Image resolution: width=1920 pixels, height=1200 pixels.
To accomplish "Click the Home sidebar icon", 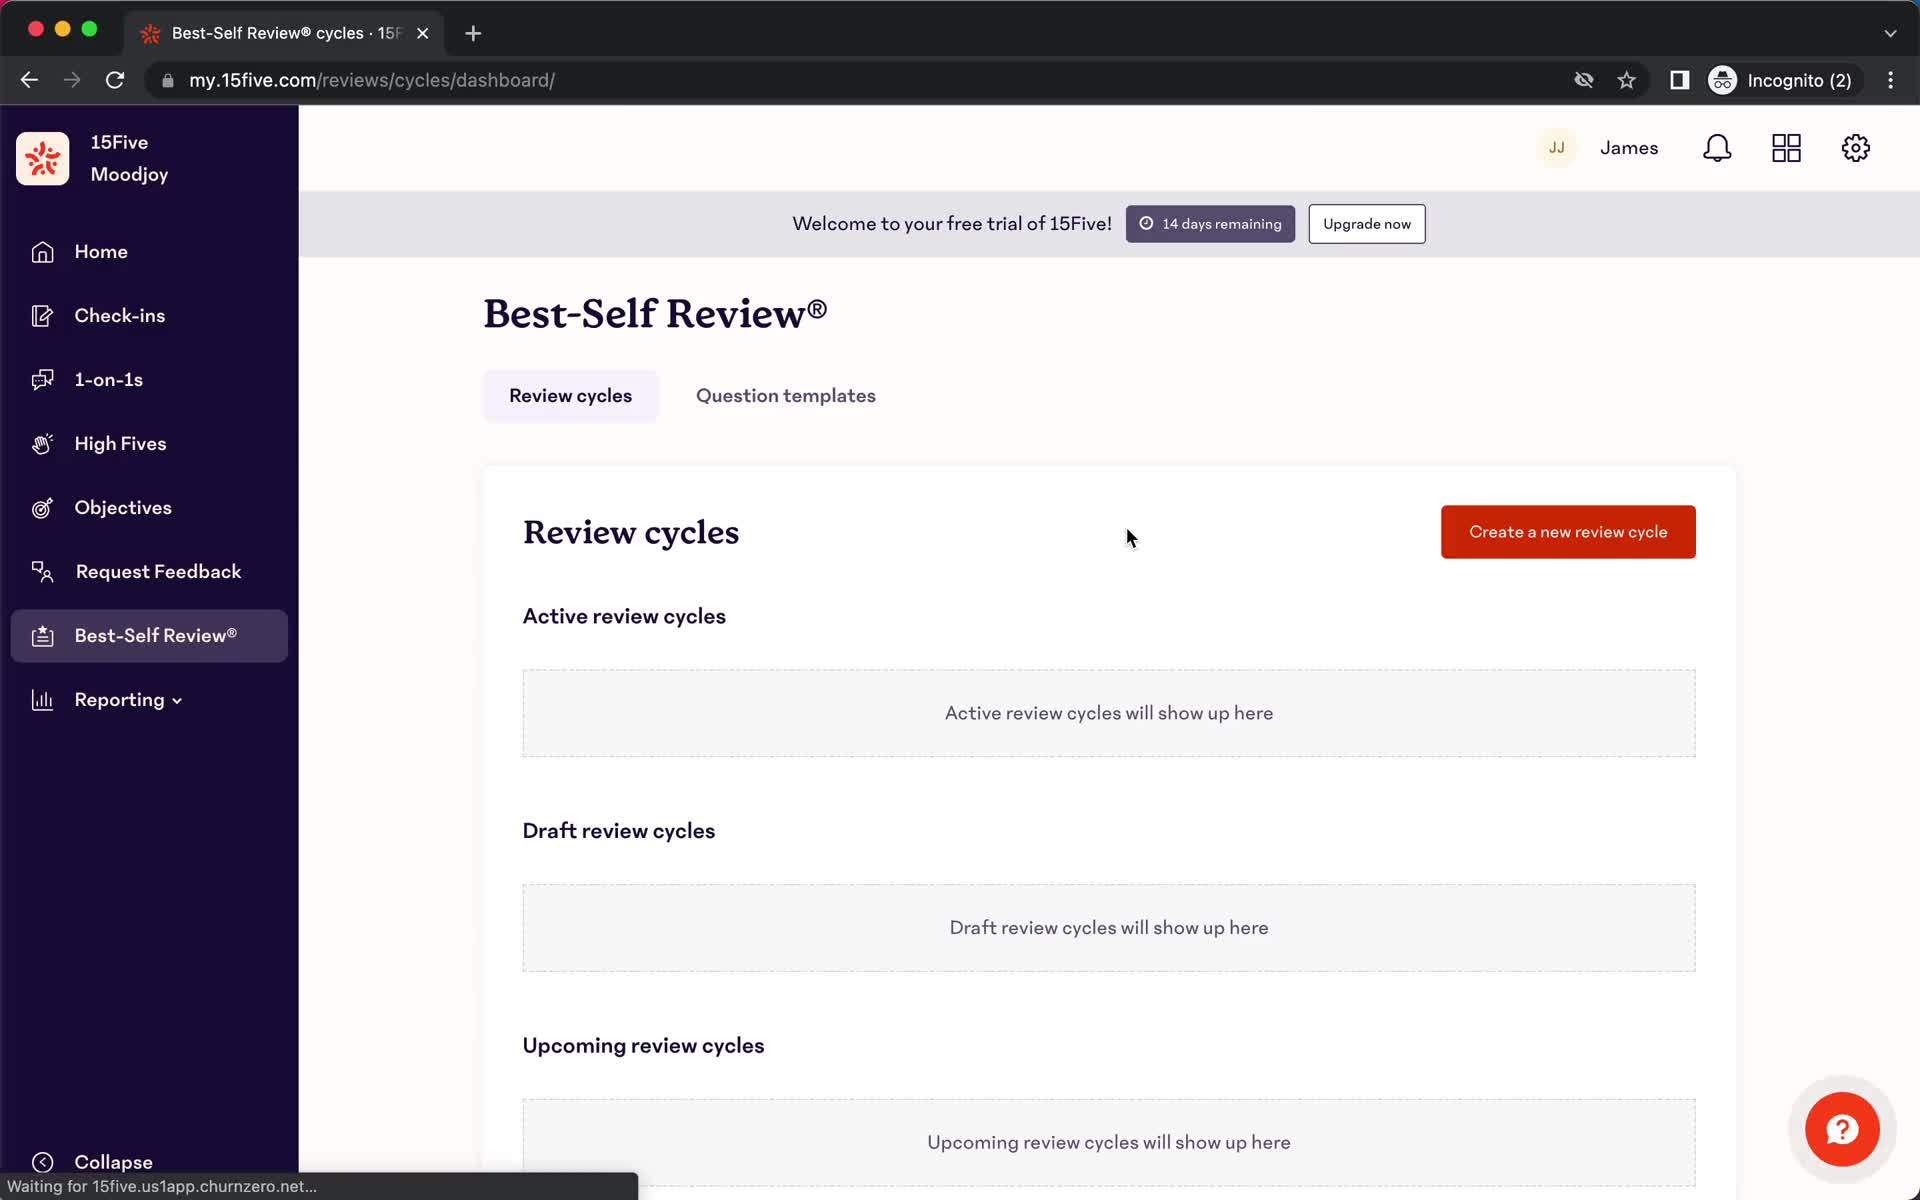I will (x=40, y=250).
